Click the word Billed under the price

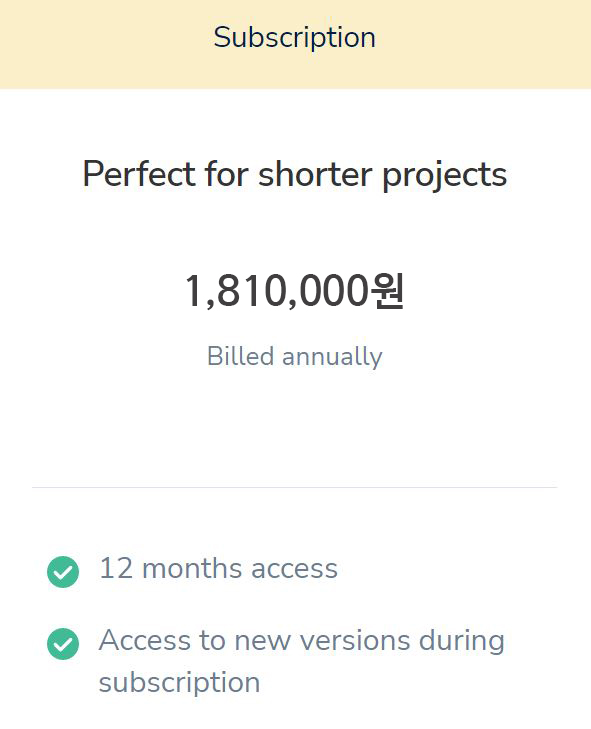pos(240,357)
